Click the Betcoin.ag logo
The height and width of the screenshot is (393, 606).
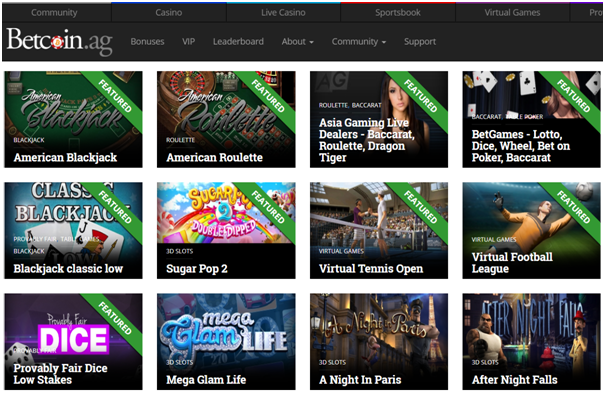click(60, 42)
